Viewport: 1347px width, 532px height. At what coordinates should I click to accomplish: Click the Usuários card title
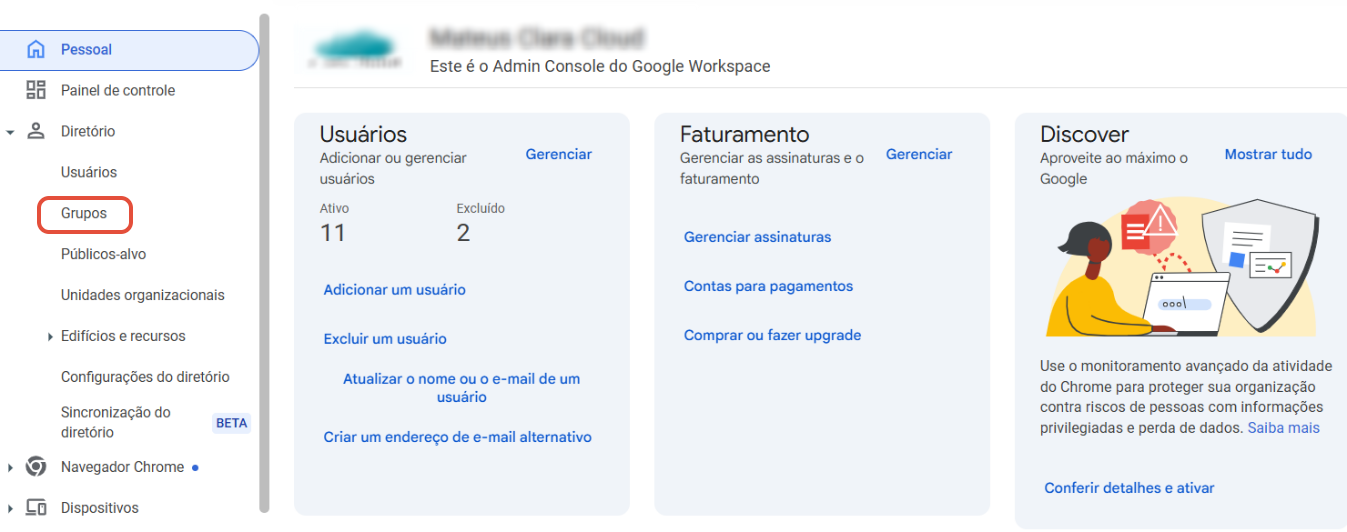pyautogui.click(x=364, y=134)
